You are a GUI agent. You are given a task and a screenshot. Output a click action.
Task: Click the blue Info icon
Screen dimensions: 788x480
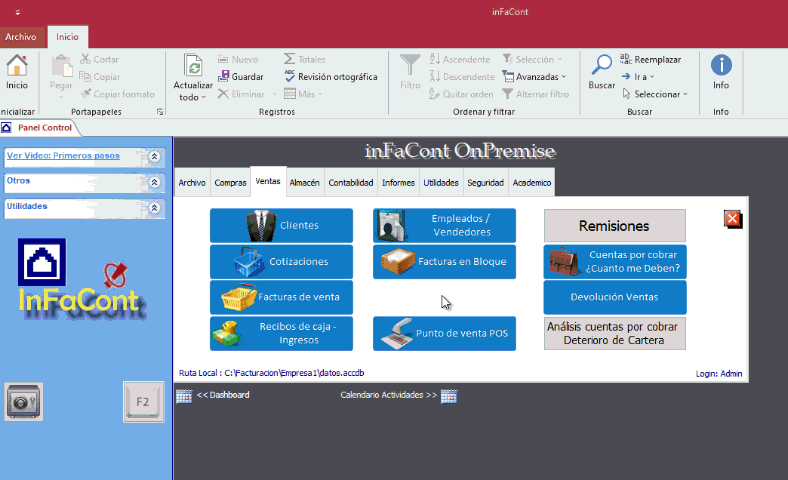coord(721,65)
